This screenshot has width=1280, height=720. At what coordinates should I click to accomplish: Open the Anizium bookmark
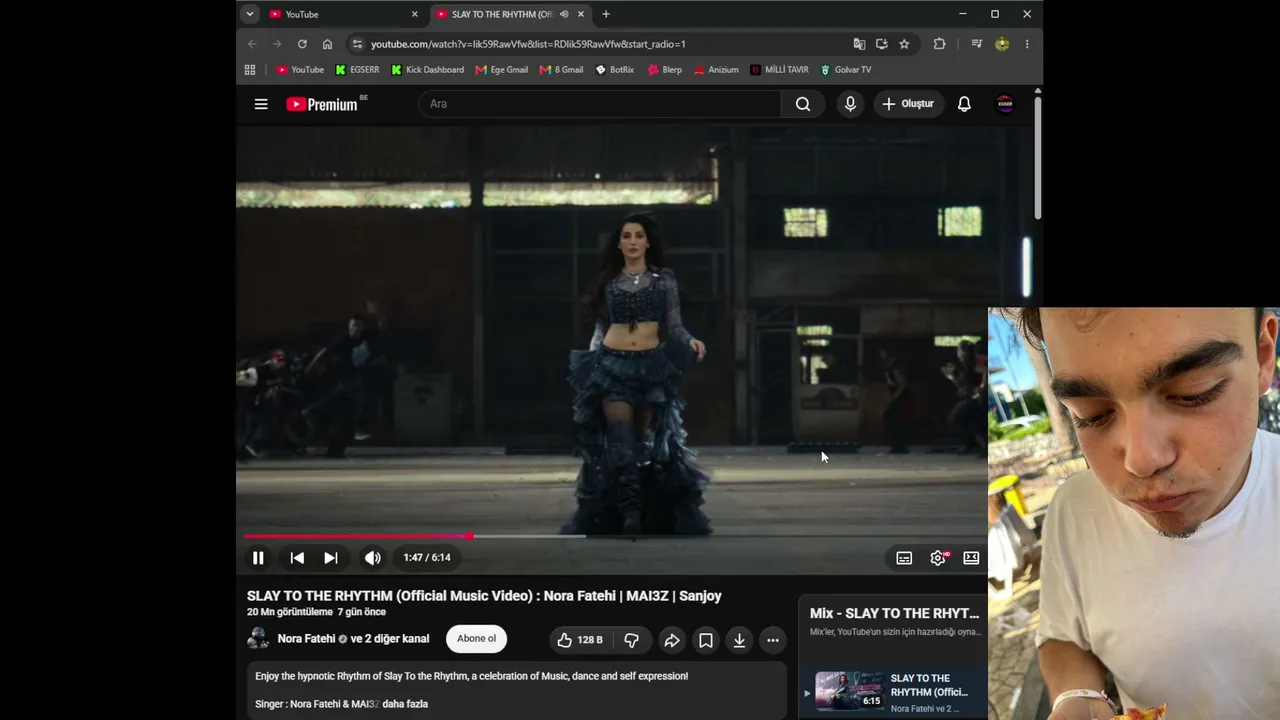pyautogui.click(x=715, y=70)
